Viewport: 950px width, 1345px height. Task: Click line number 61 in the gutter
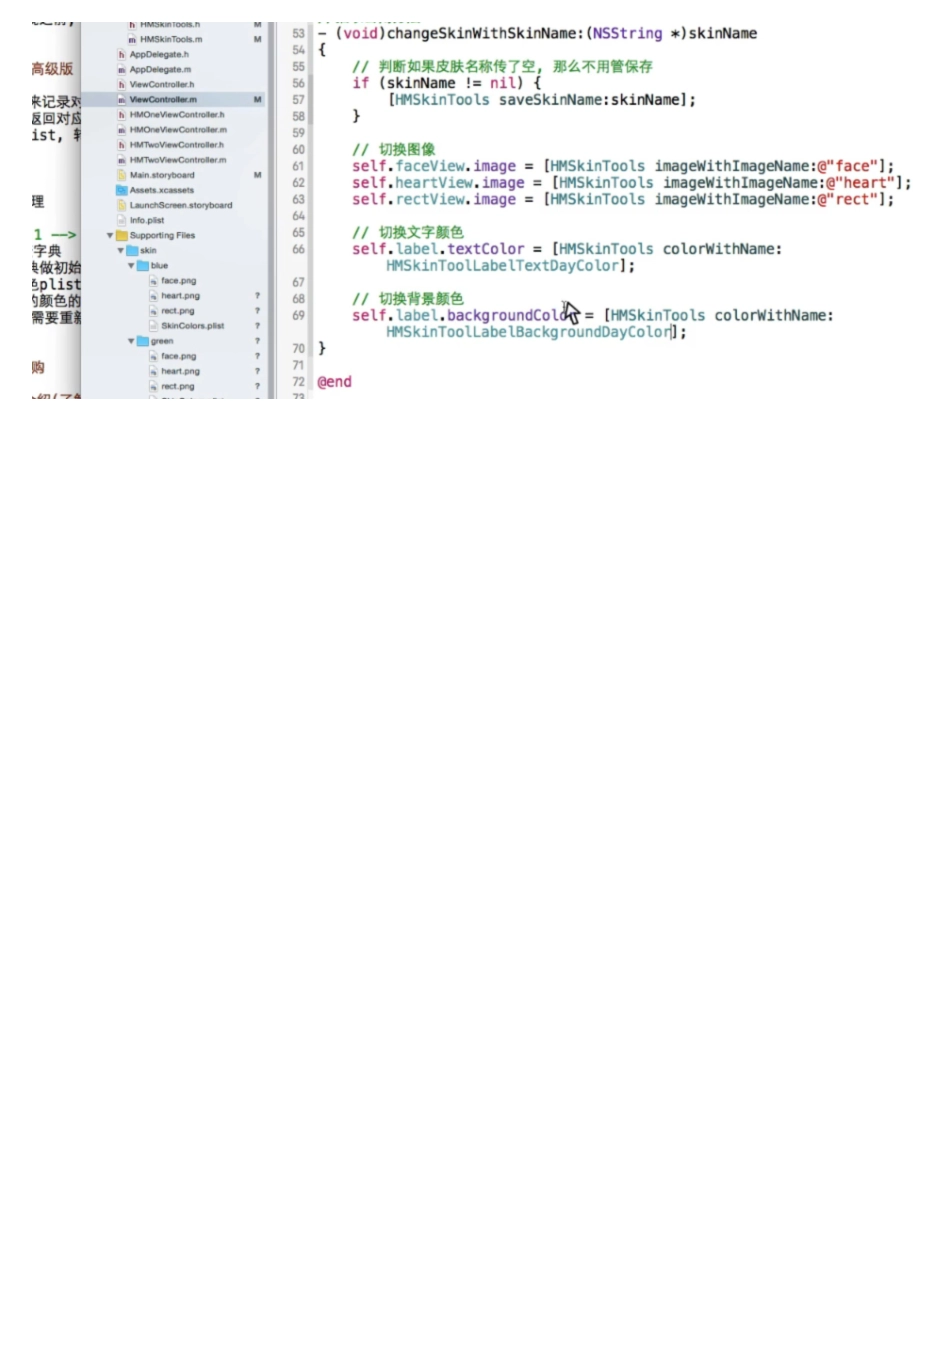(298, 166)
